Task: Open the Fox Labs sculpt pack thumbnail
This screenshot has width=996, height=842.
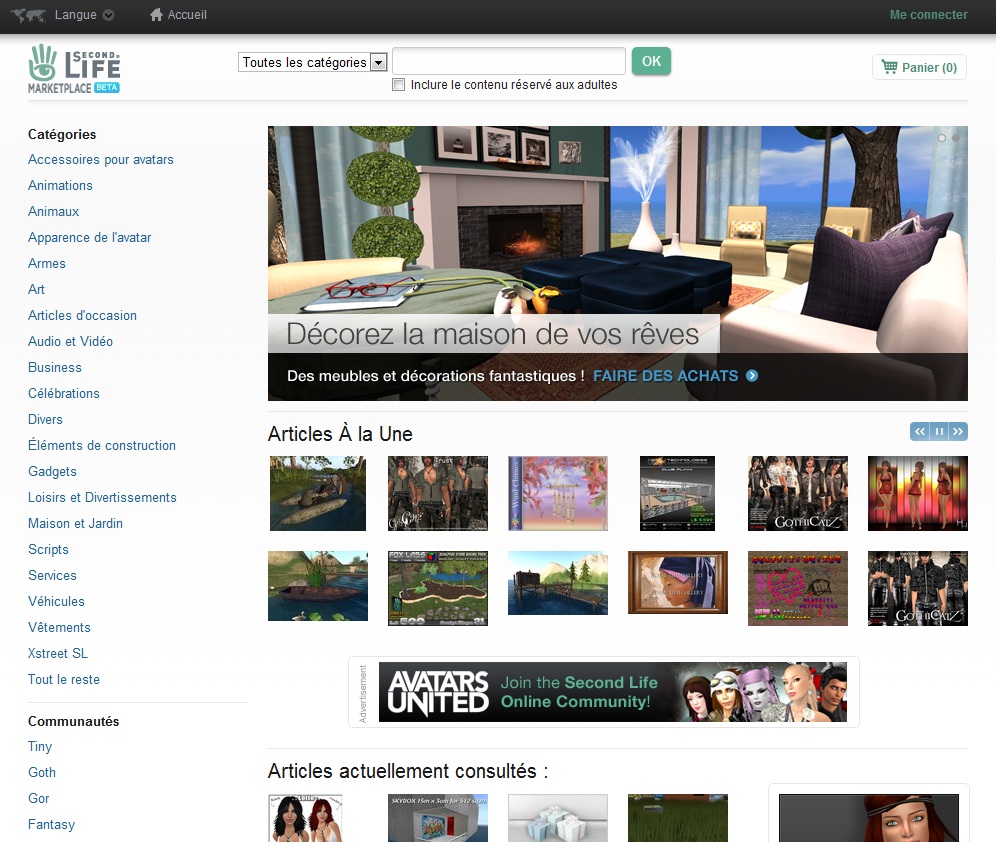Action: [x=438, y=589]
